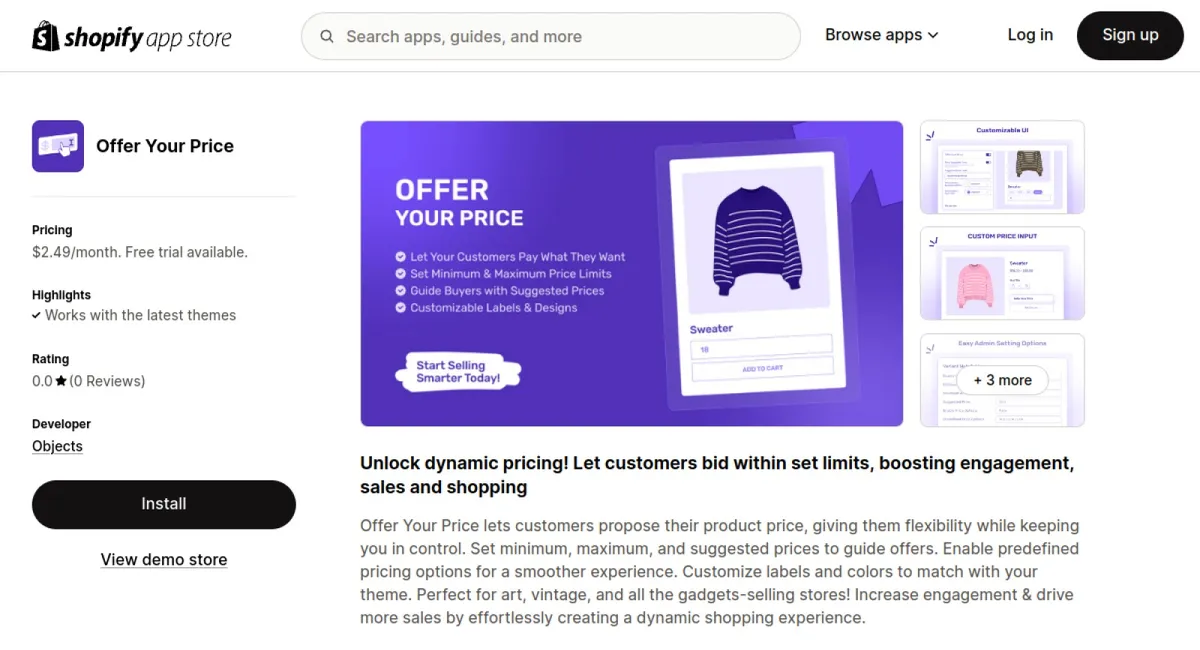The image size is (1200, 650).
Task: Click the Log in link
Action: click(x=1030, y=35)
